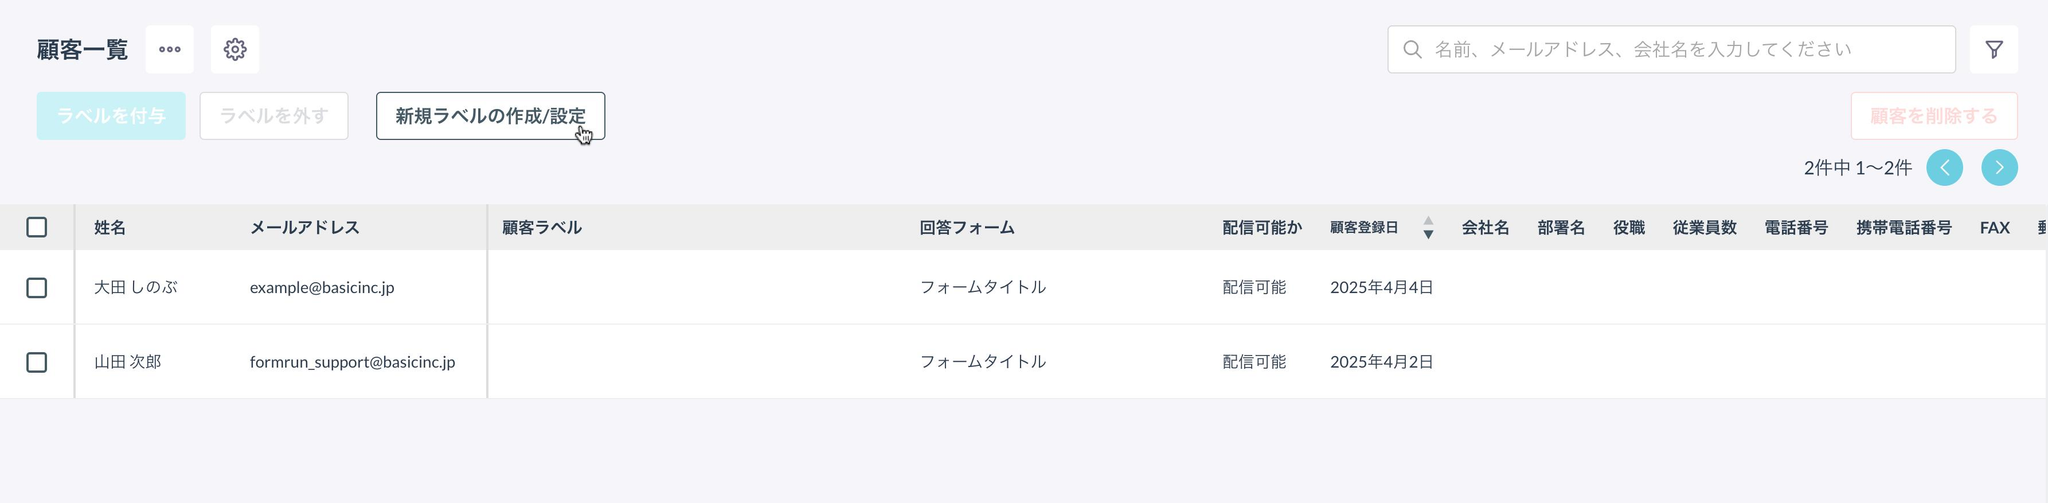This screenshot has width=2048, height=503.
Task: Open email example@basicinc.jp row
Action: [x=322, y=287]
